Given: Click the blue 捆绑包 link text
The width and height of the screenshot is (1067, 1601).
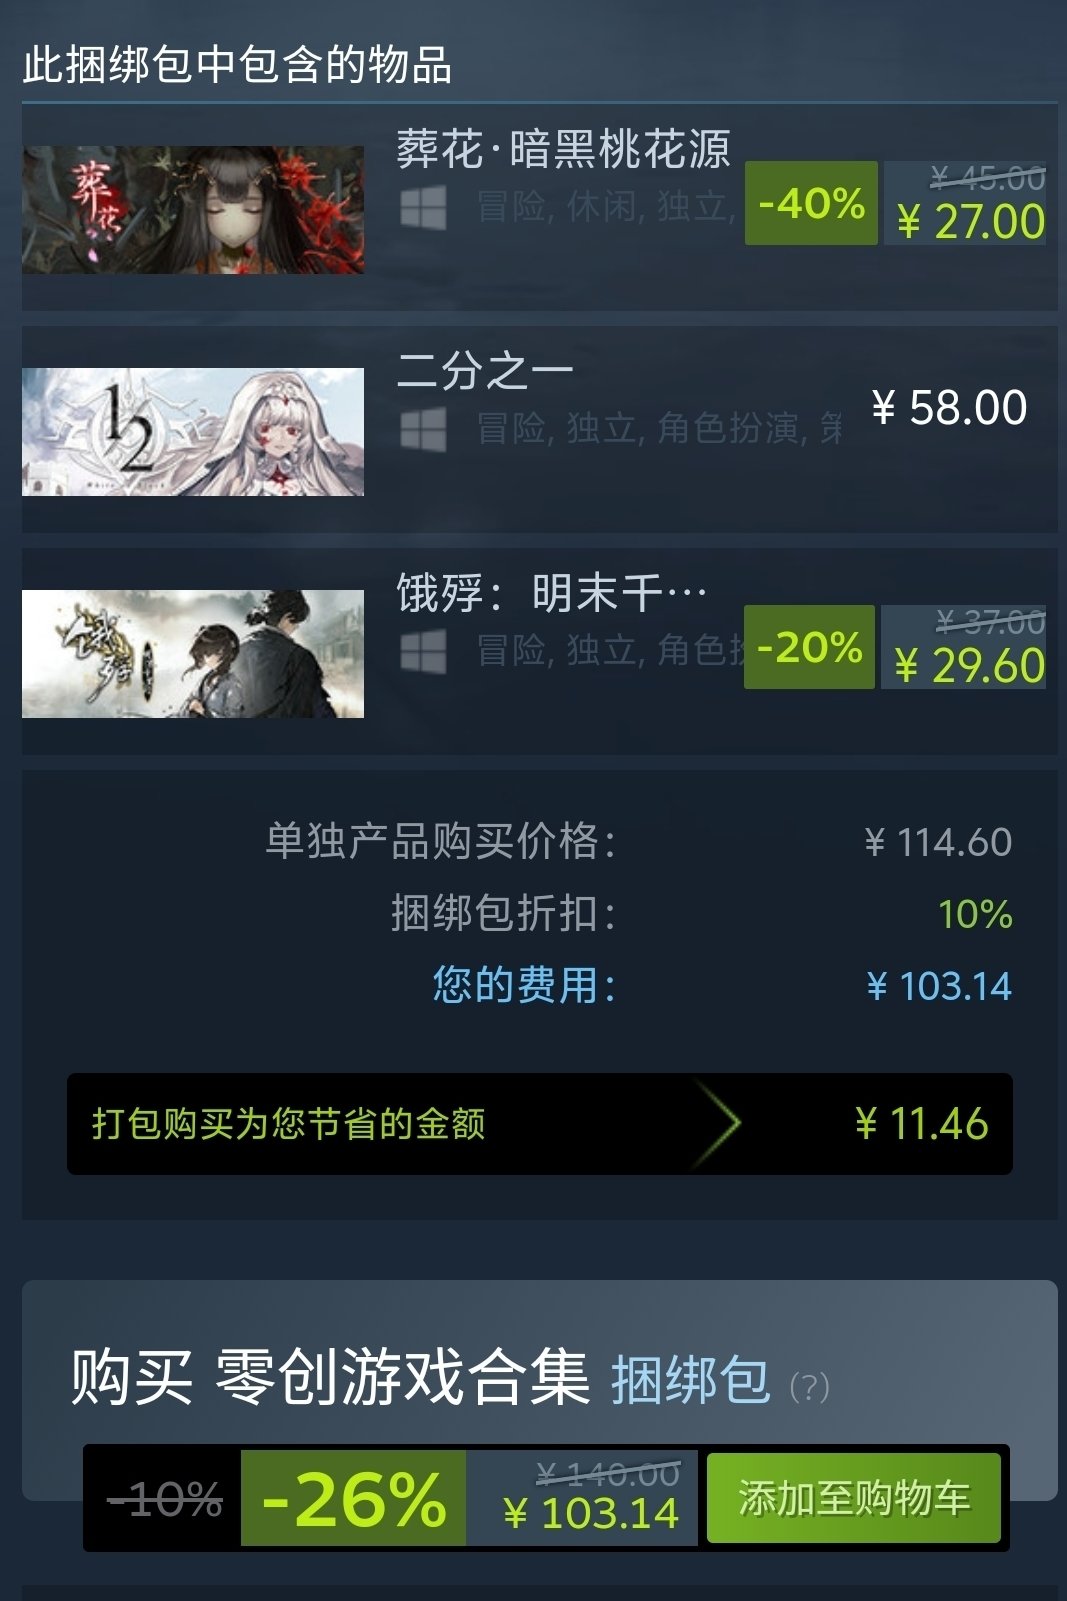Looking at the screenshot, I should coord(691,1381).
